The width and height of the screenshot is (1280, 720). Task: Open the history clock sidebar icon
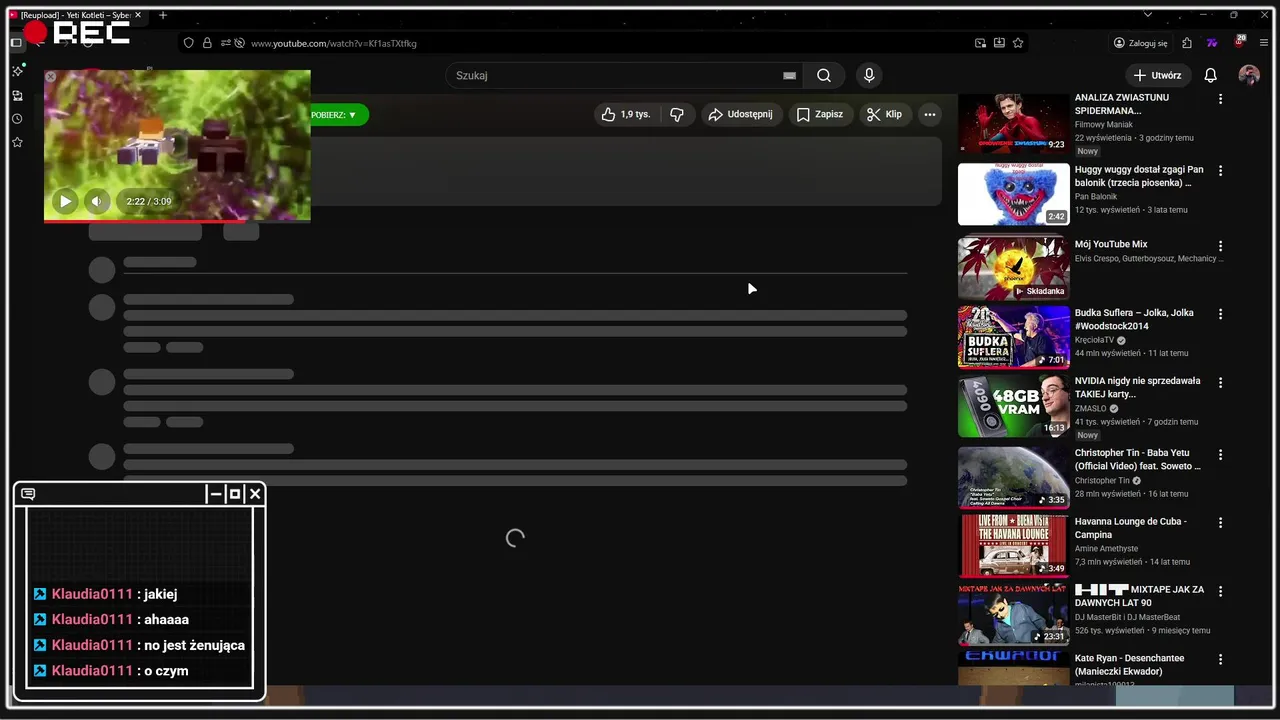pos(17,119)
